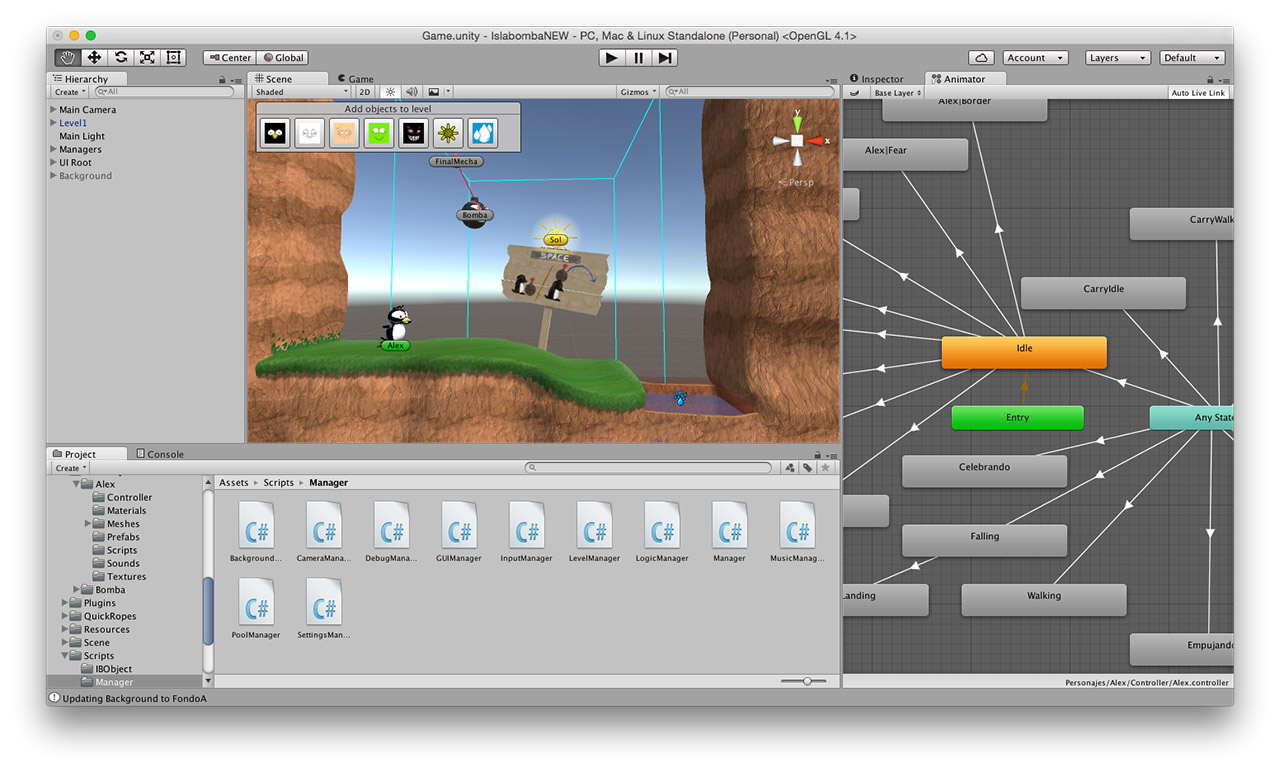Click Search by Type icon in Project

[790, 468]
